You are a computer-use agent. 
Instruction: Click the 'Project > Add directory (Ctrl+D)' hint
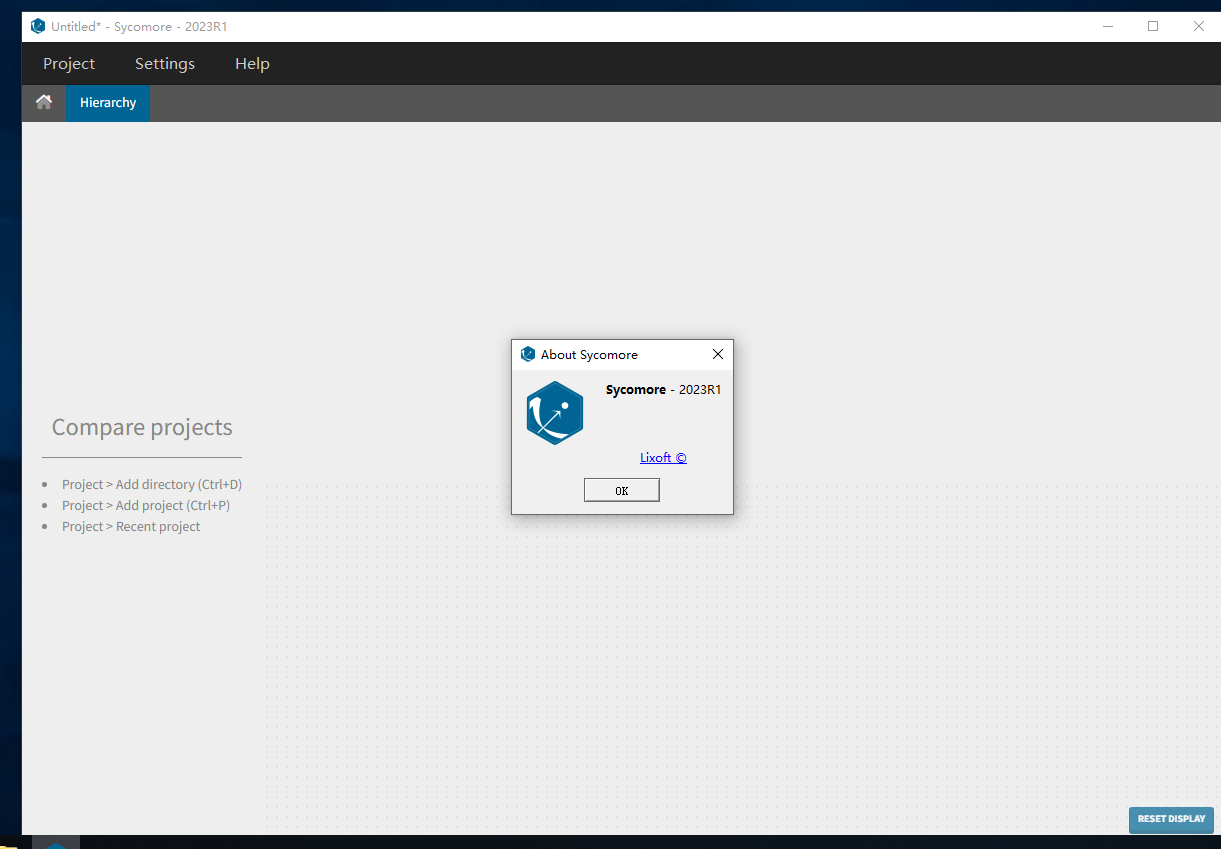pyautogui.click(x=152, y=484)
